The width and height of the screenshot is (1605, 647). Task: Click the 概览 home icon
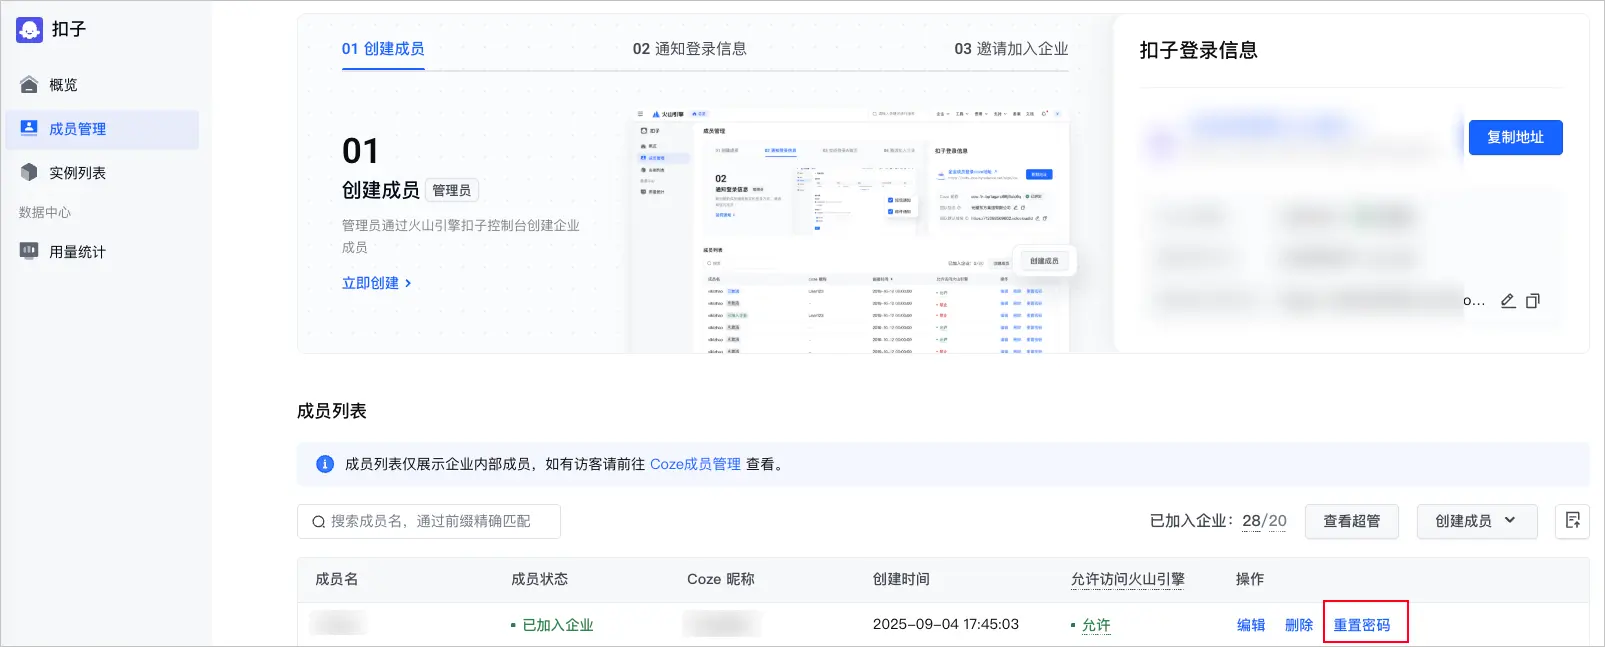29,85
